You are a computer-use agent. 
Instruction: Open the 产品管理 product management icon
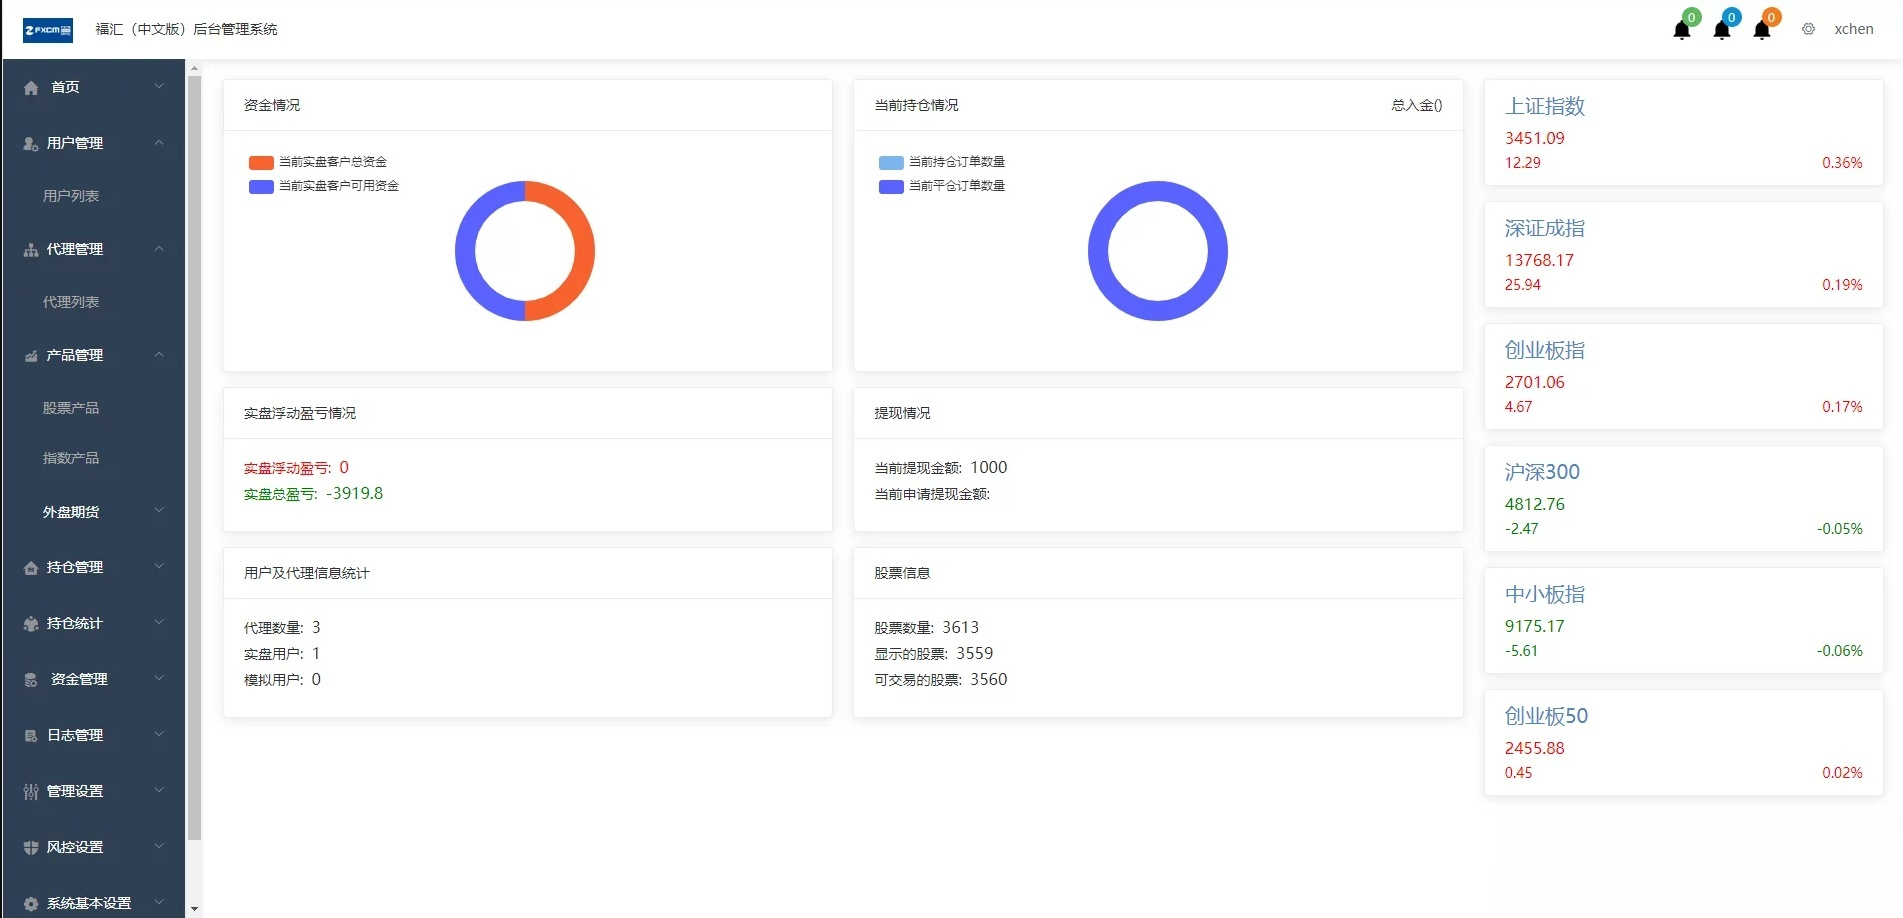pos(29,355)
